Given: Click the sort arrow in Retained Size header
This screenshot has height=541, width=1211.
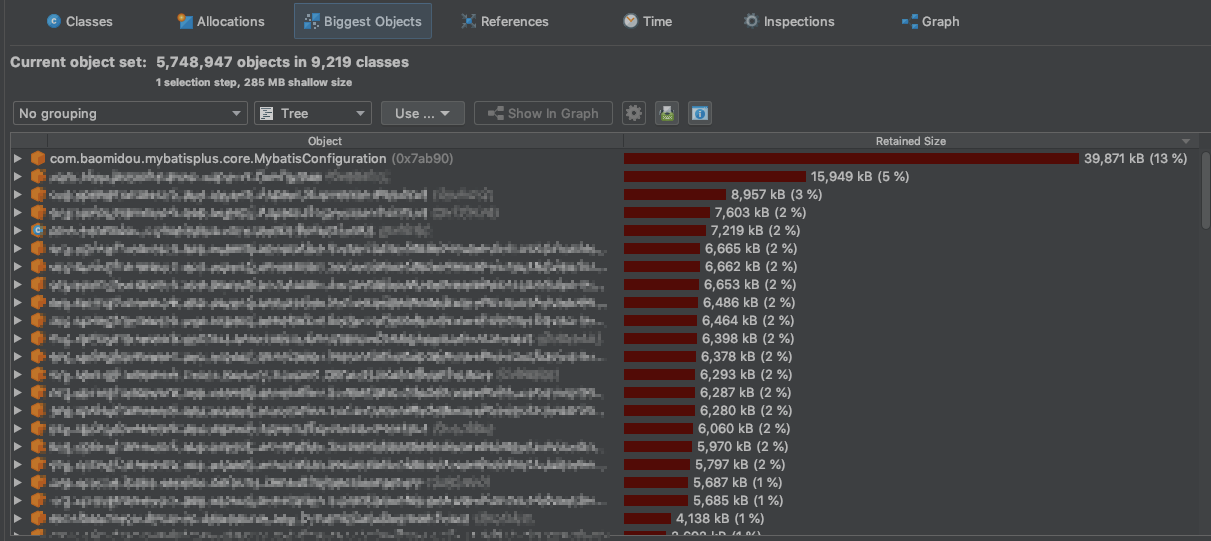Looking at the screenshot, I should [1186, 141].
